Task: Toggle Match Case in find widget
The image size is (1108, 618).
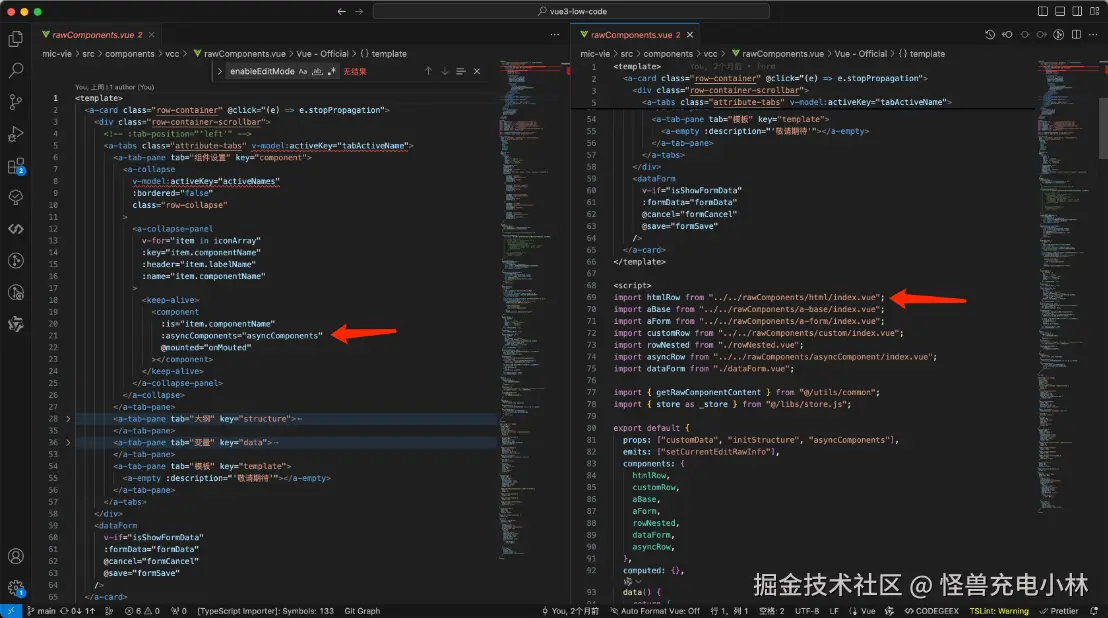Action: (303, 71)
